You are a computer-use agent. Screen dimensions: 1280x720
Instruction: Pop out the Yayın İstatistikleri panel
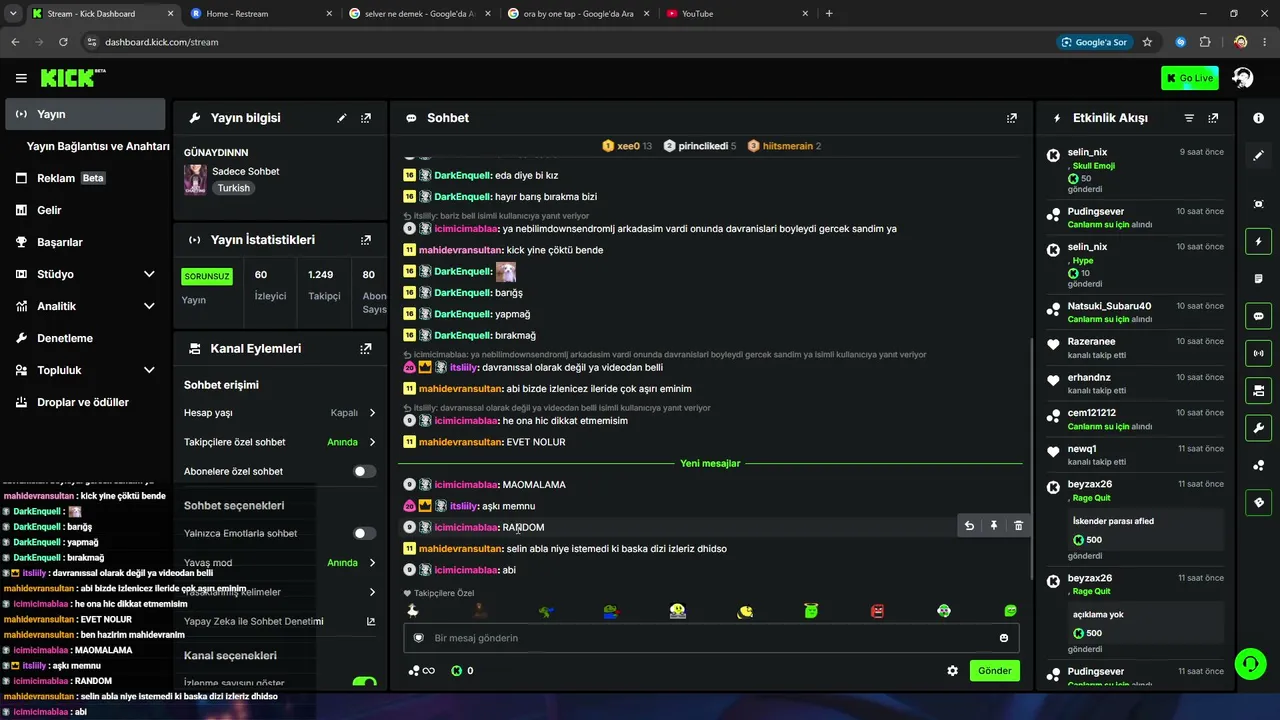(x=366, y=240)
